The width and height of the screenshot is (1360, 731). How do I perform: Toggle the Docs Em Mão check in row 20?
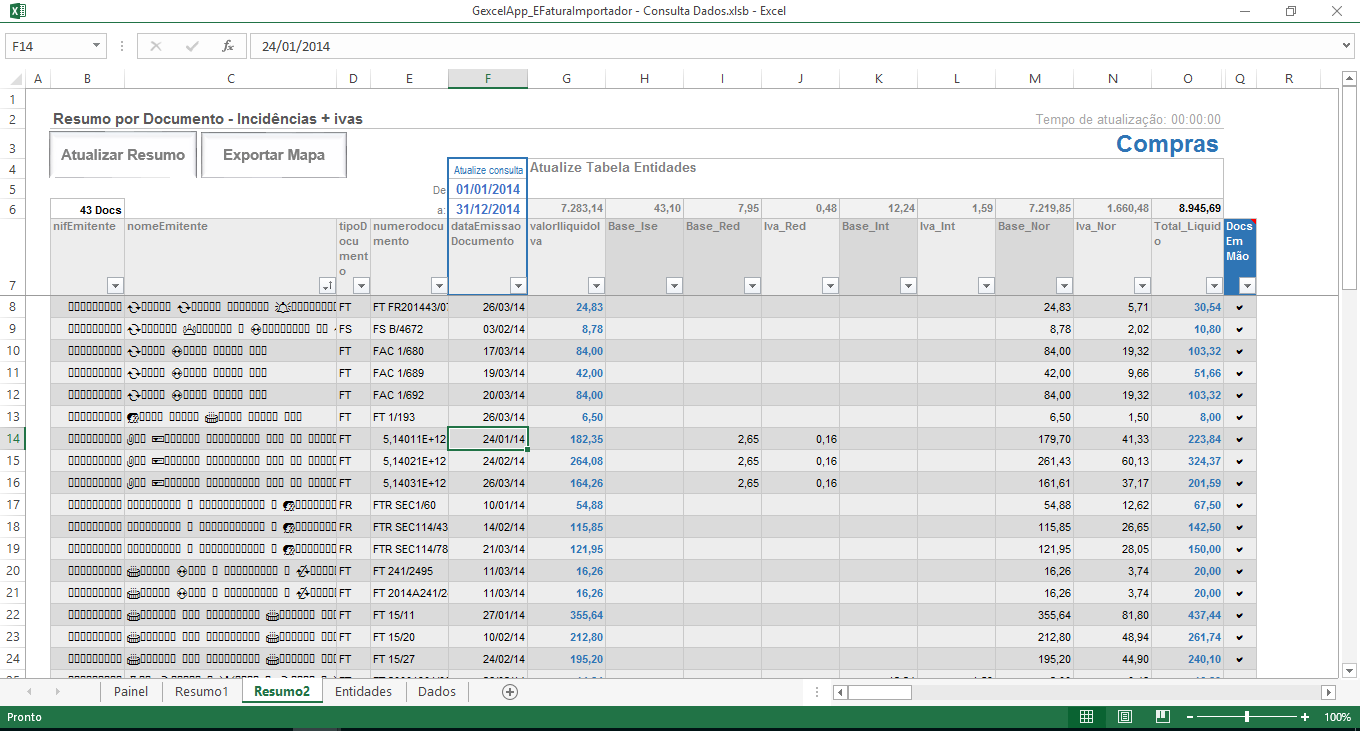point(1240,571)
